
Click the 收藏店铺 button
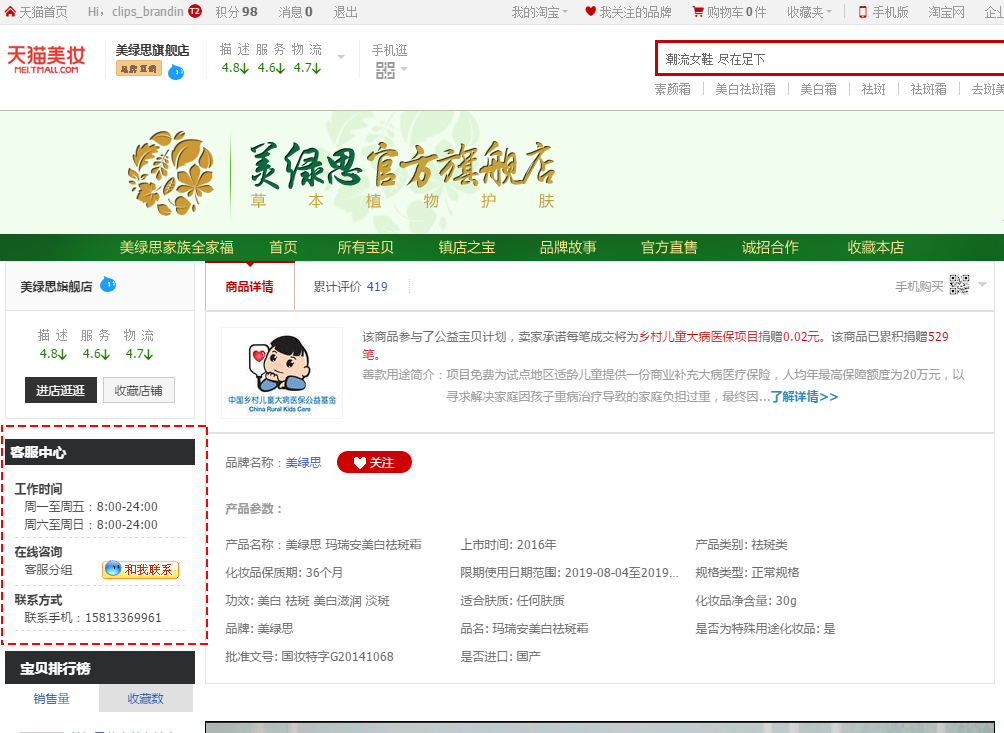click(x=139, y=390)
